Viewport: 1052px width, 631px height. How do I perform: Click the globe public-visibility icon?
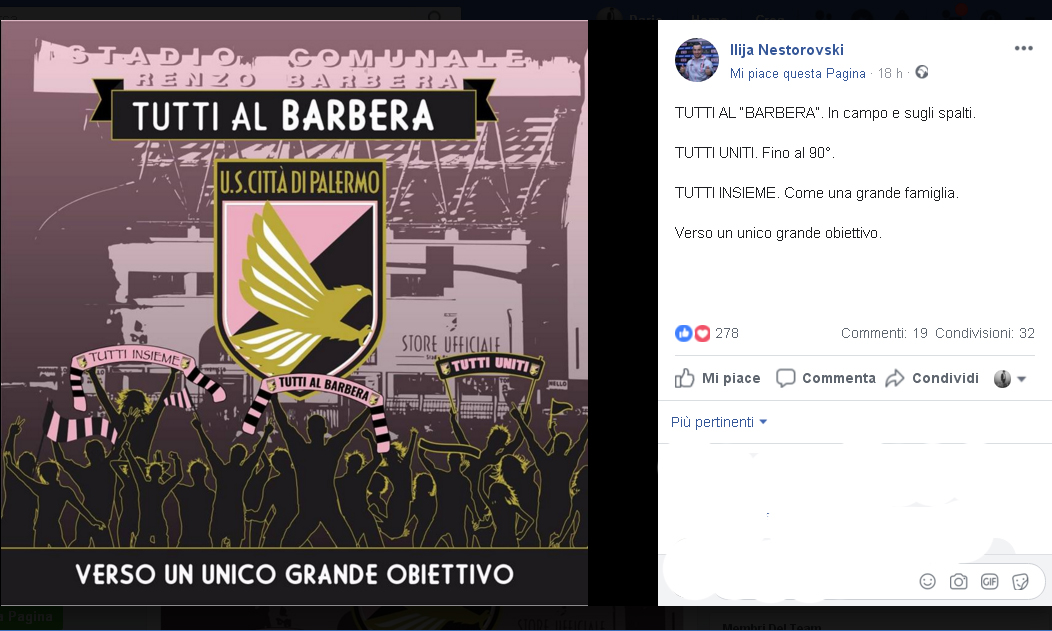(922, 72)
